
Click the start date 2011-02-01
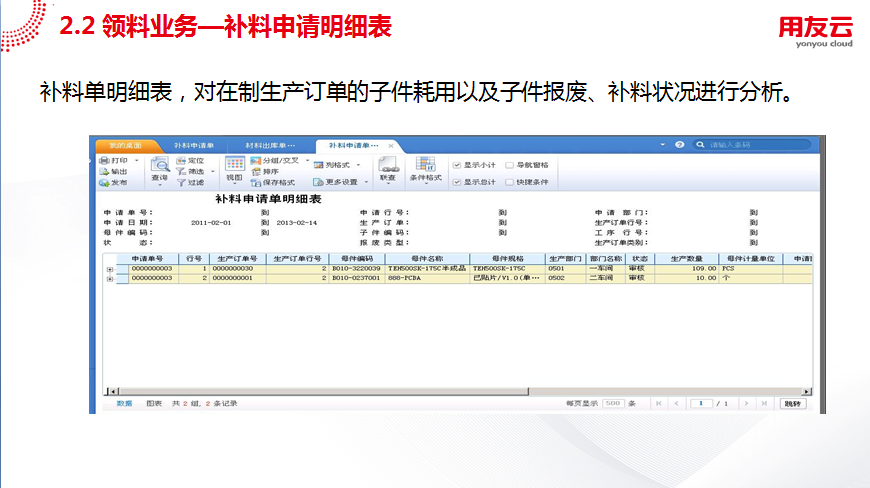211,223
